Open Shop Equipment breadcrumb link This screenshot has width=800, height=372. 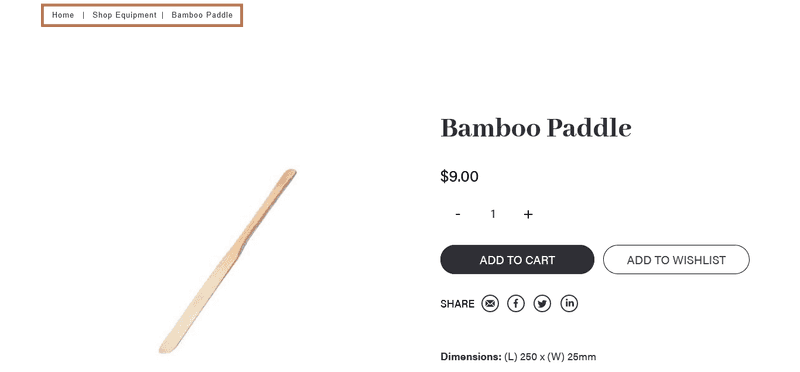coord(124,15)
